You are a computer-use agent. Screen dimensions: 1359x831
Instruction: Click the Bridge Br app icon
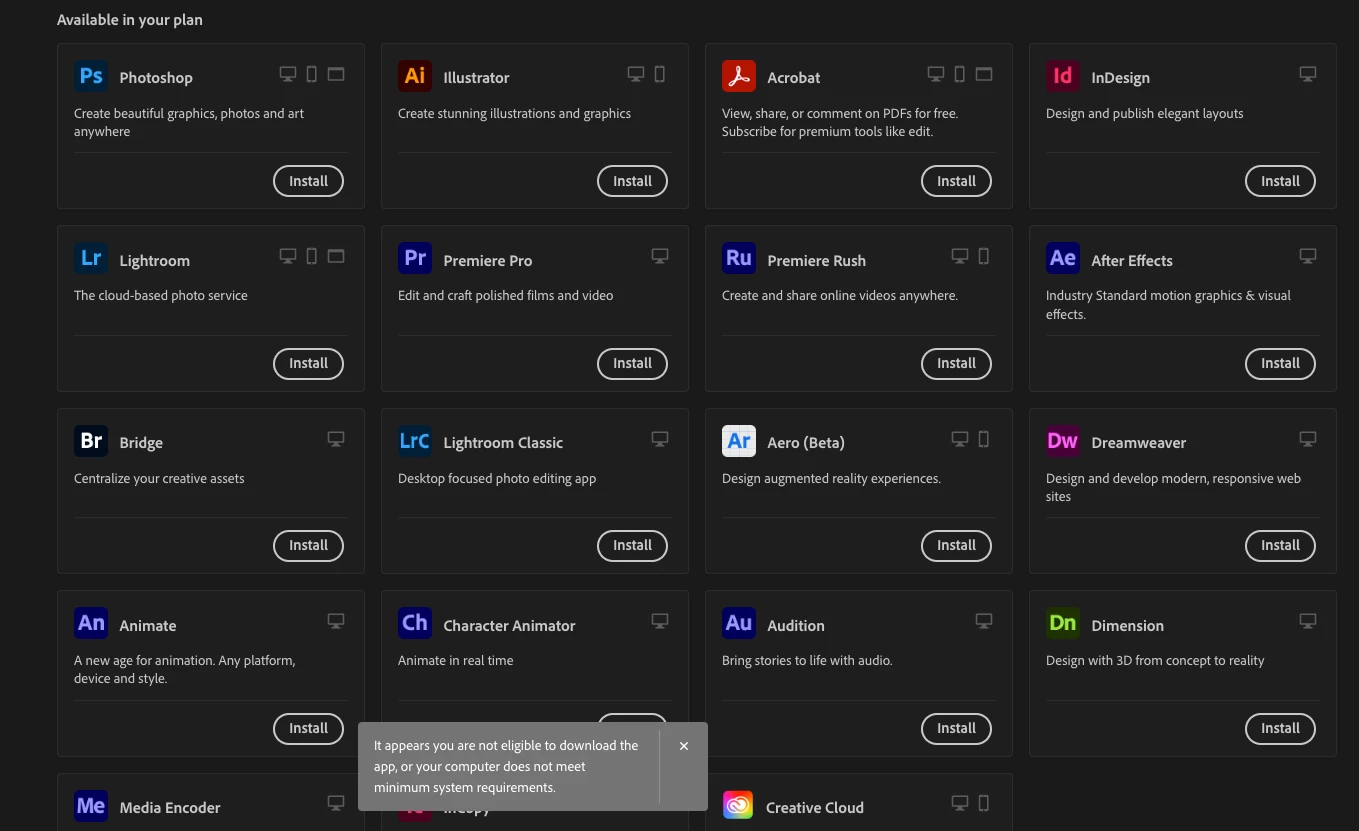click(91, 441)
